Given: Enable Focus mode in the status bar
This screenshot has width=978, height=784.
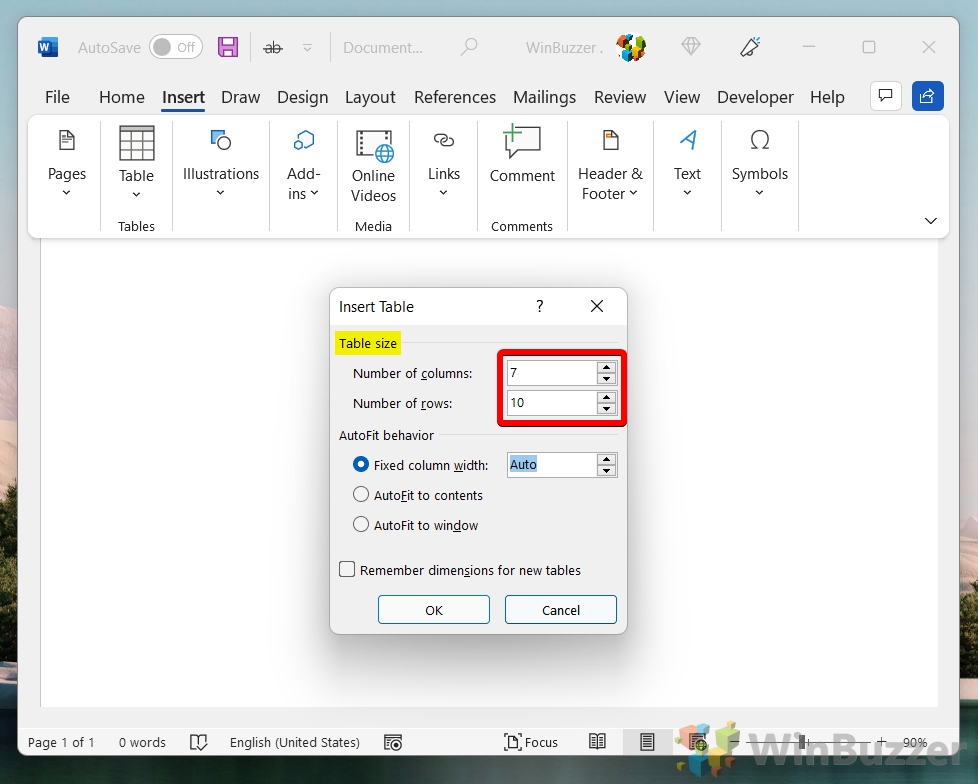Looking at the screenshot, I should tap(531, 742).
